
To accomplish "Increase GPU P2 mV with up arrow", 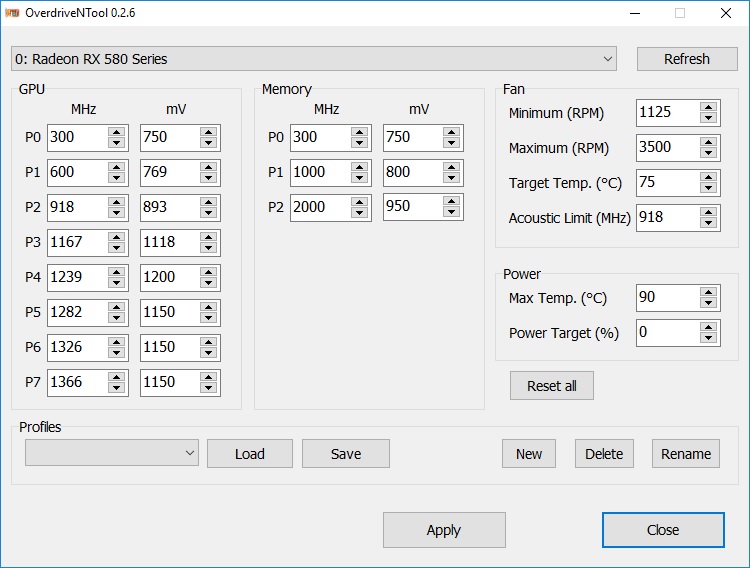I will [209, 202].
